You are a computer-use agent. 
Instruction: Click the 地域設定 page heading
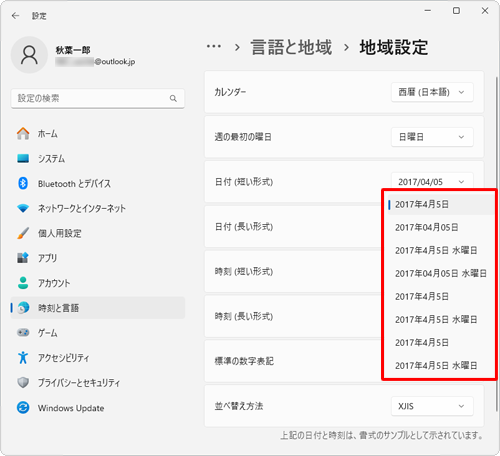pos(394,47)
